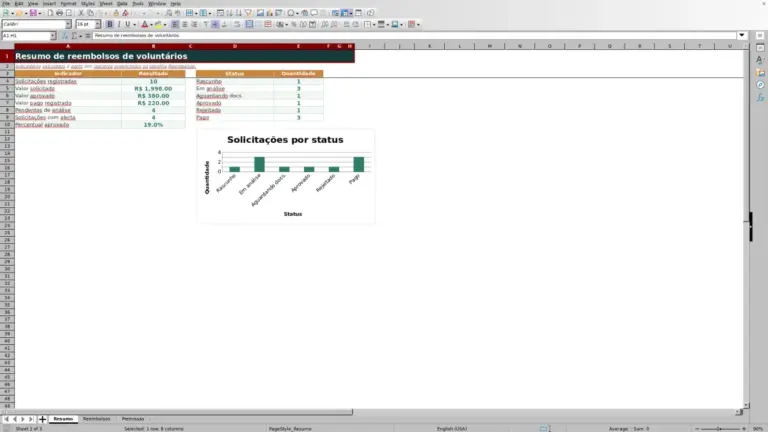This screenshot has width=768, height=432.
Task: Expand the formula bar arrow
Action: [x=742, y=36]
